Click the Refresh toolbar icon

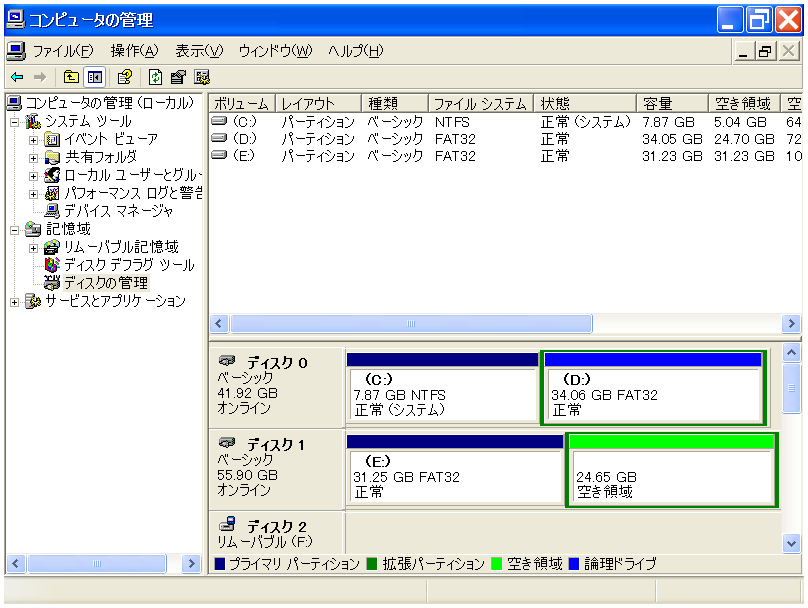pyautogui.click(x=155, y=77)
